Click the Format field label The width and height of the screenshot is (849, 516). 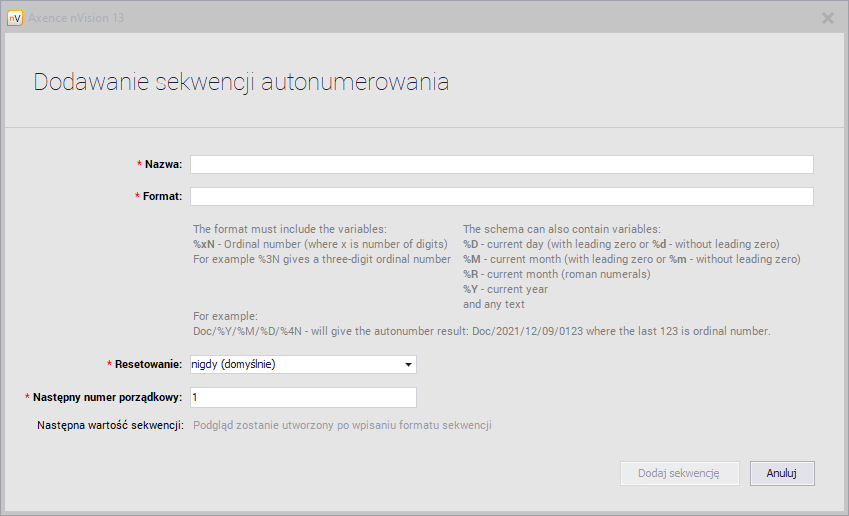coord(162,196)
